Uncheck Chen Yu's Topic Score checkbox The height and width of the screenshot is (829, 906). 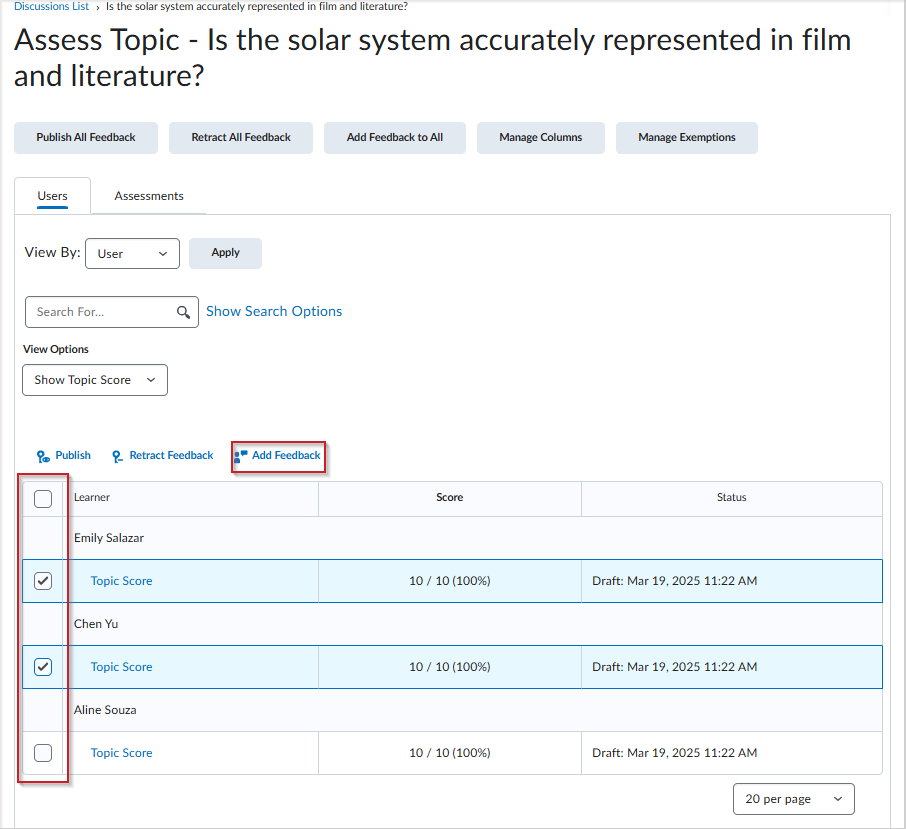click(43, 667)
